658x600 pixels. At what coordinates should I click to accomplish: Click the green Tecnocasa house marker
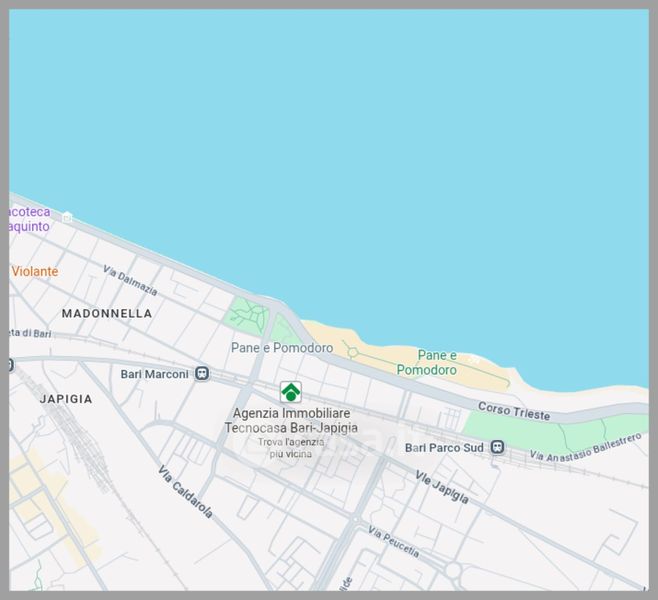click(x=290, y=391)
